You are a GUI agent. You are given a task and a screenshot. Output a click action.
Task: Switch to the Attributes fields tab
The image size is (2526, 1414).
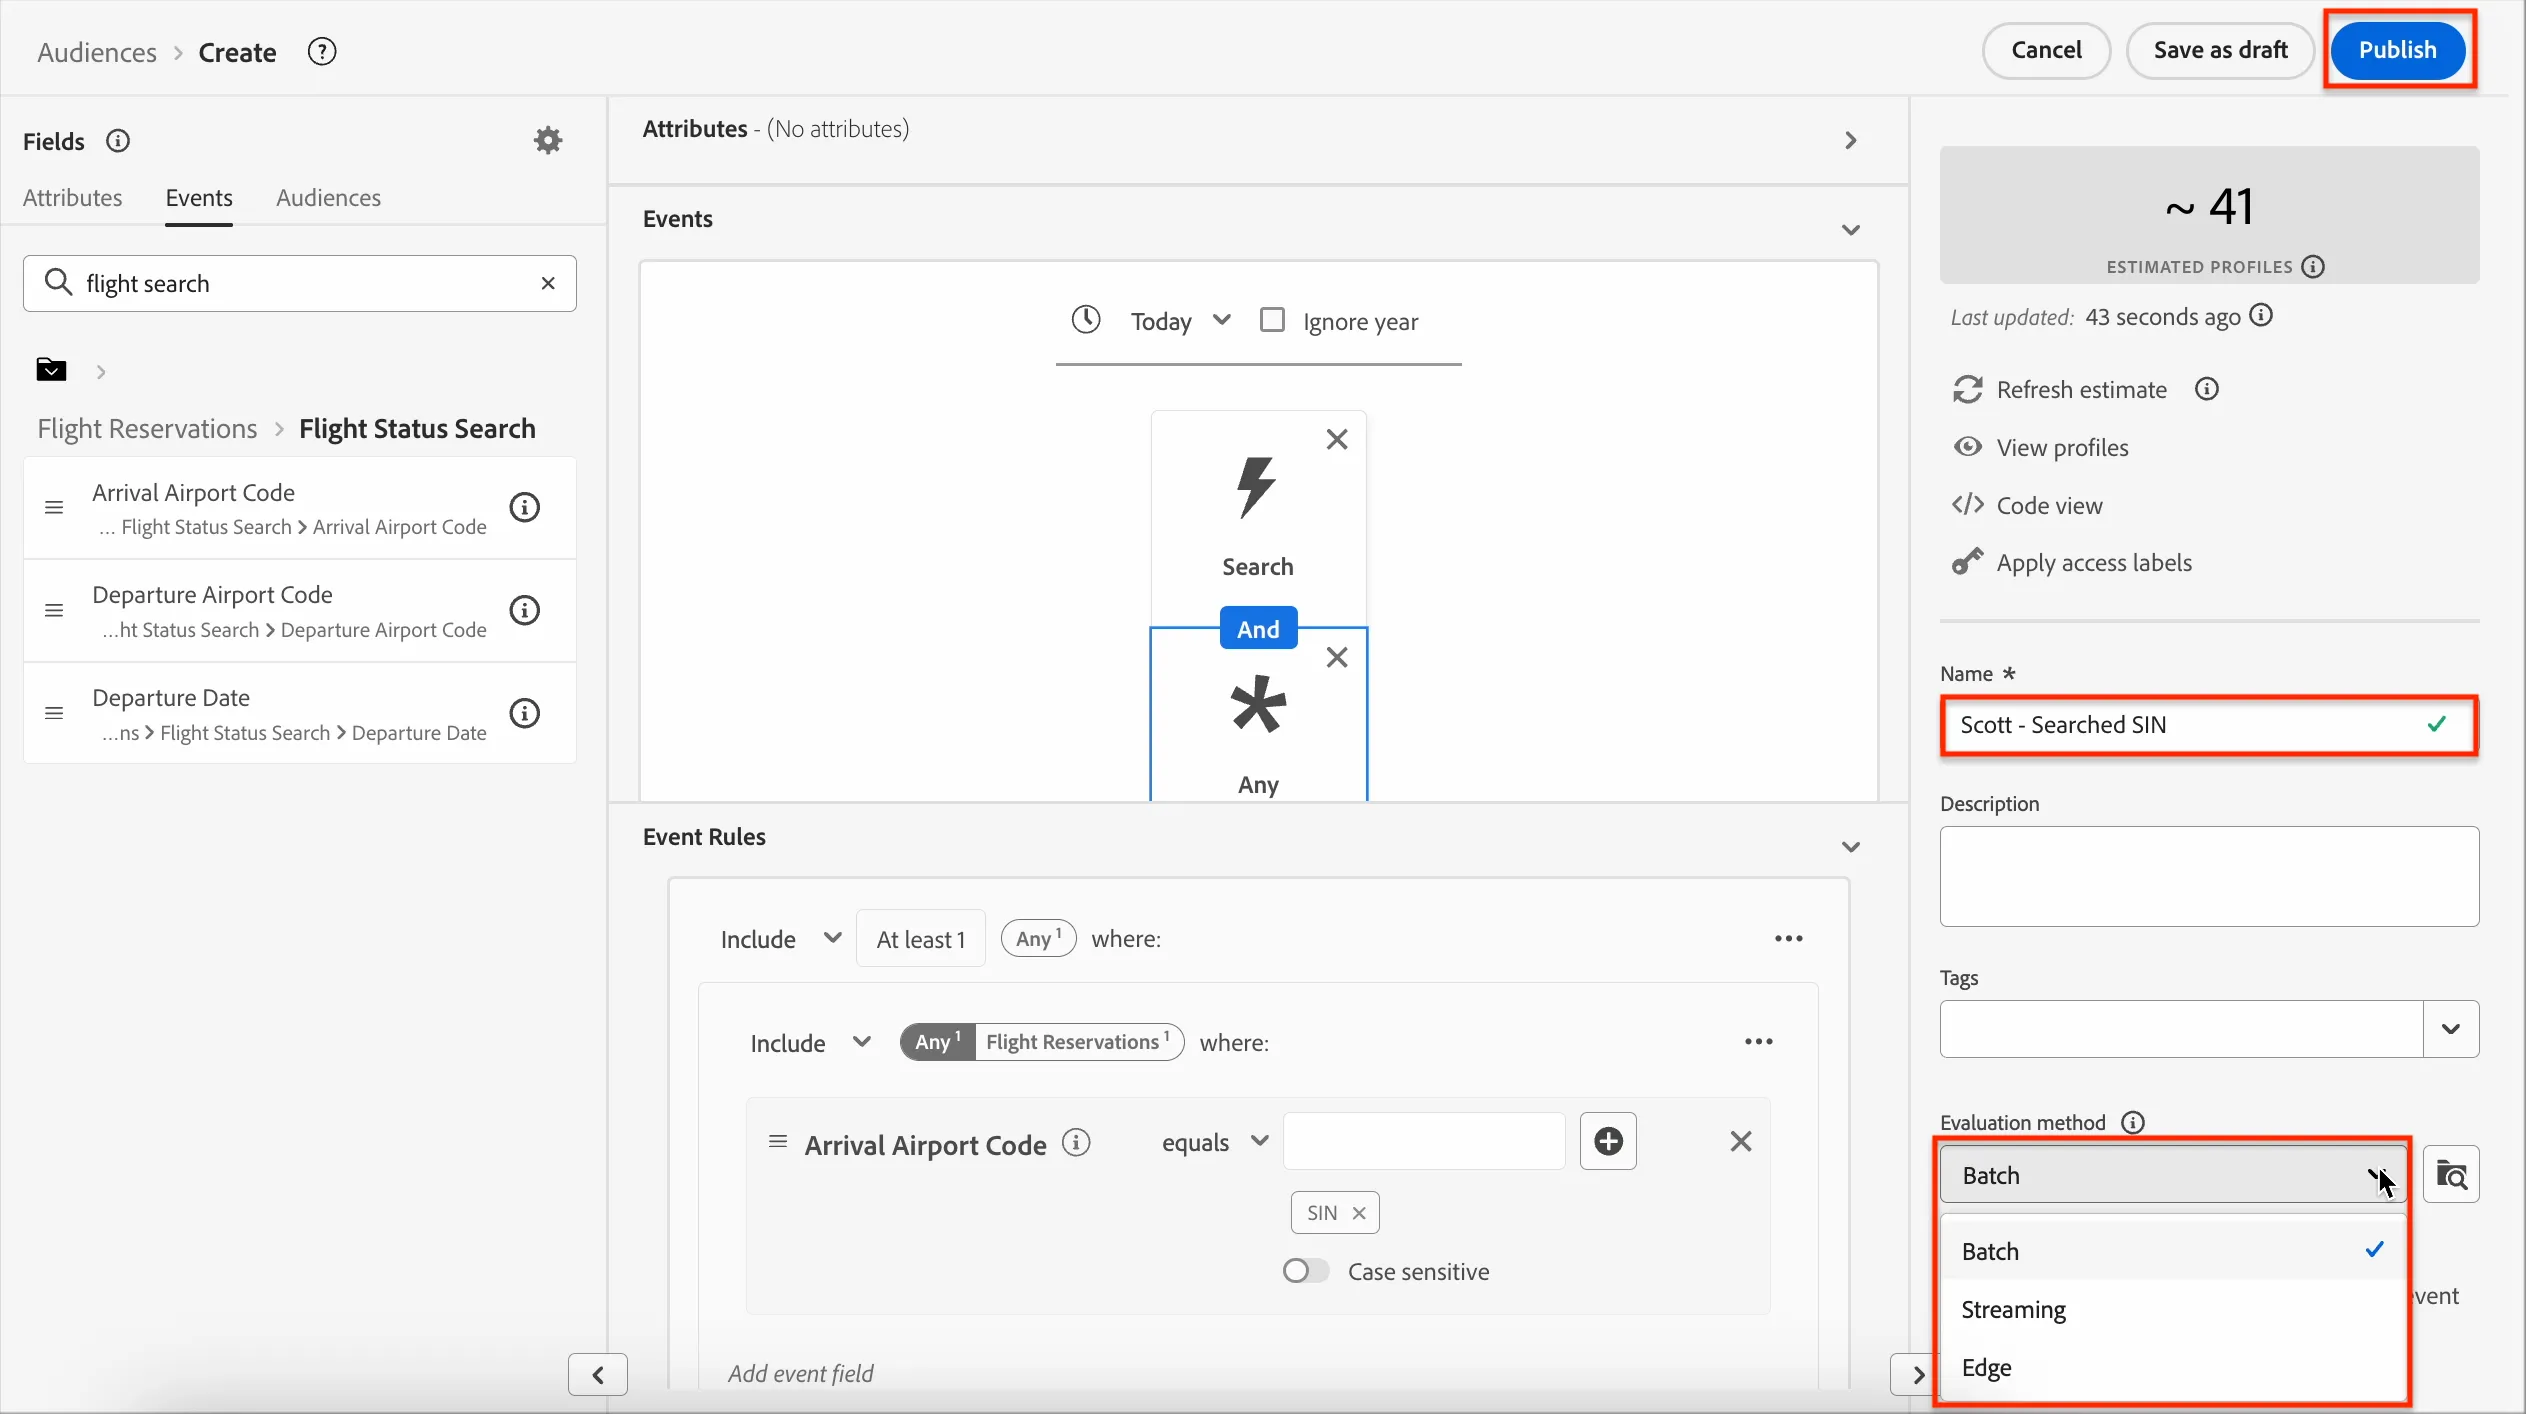pyautogui.click(x=73, y=198)
